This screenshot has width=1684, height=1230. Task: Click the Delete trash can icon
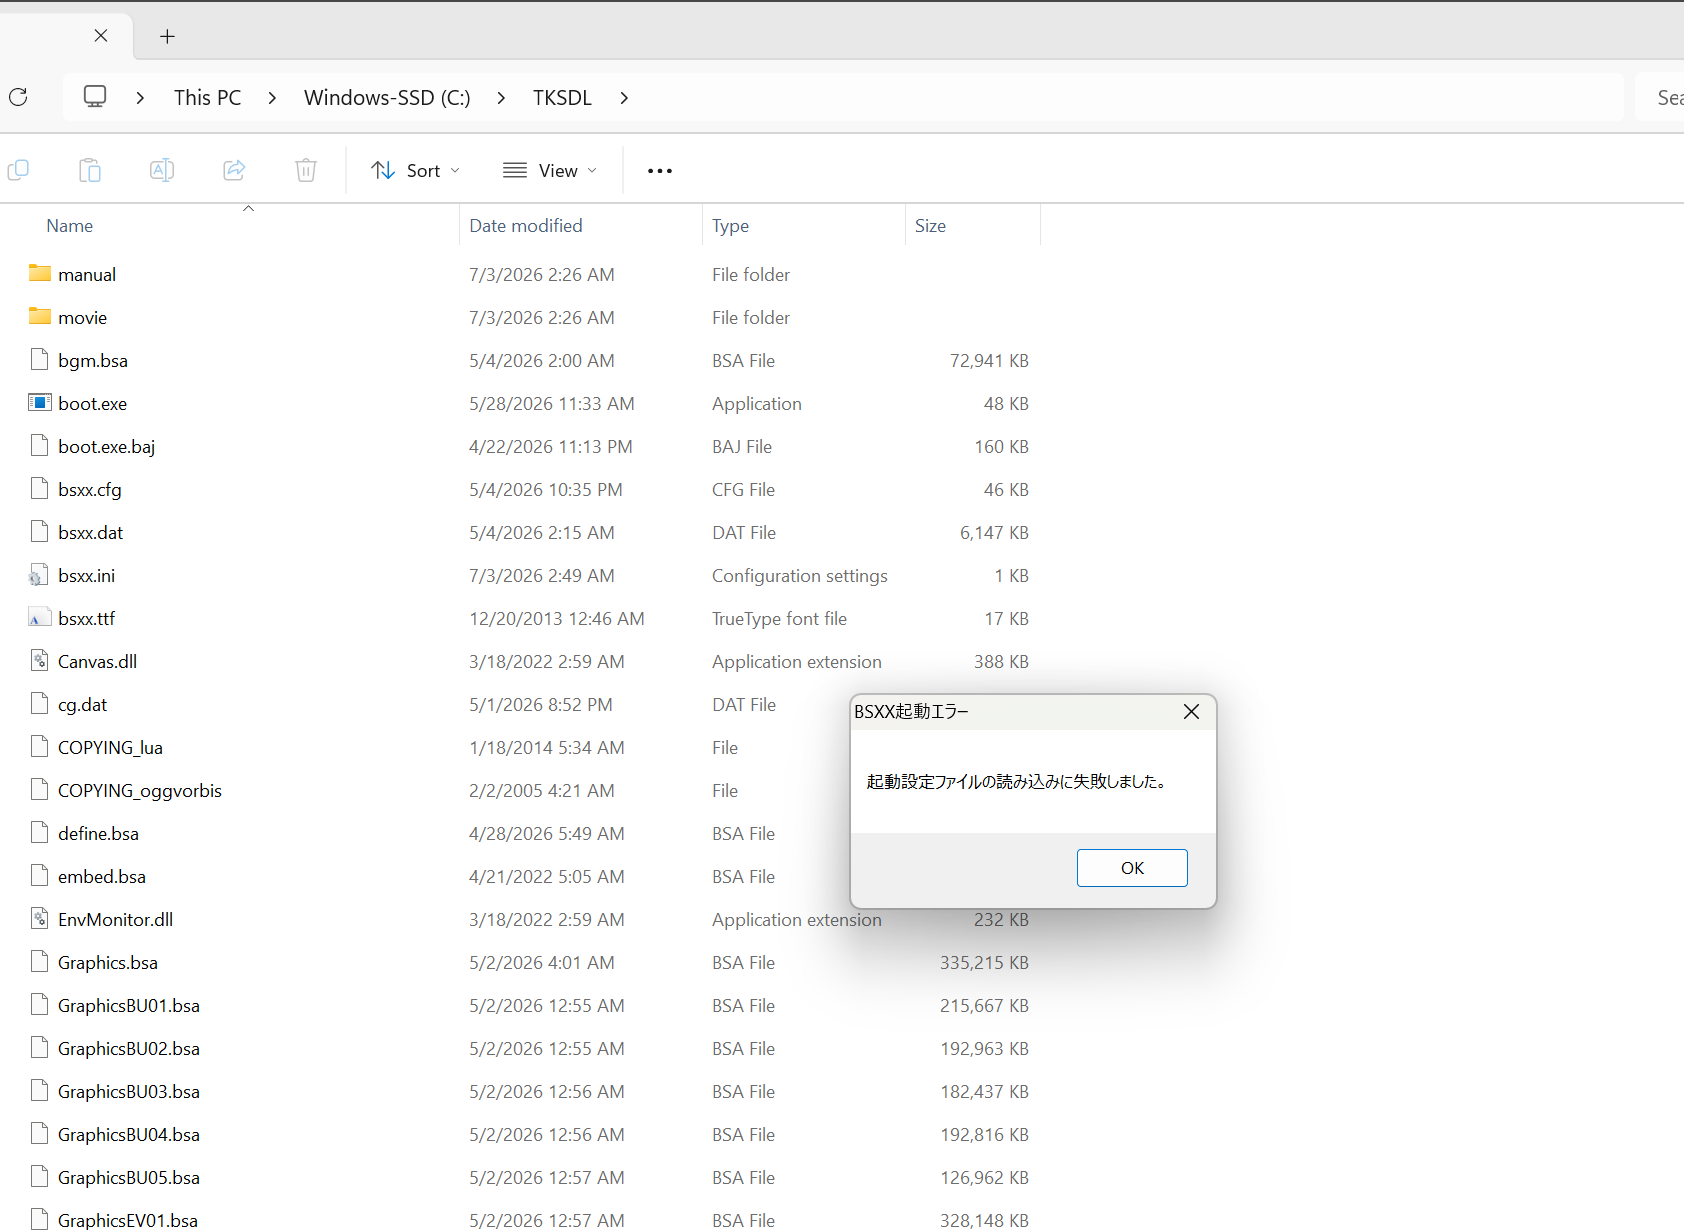click(x=306, y=170)
